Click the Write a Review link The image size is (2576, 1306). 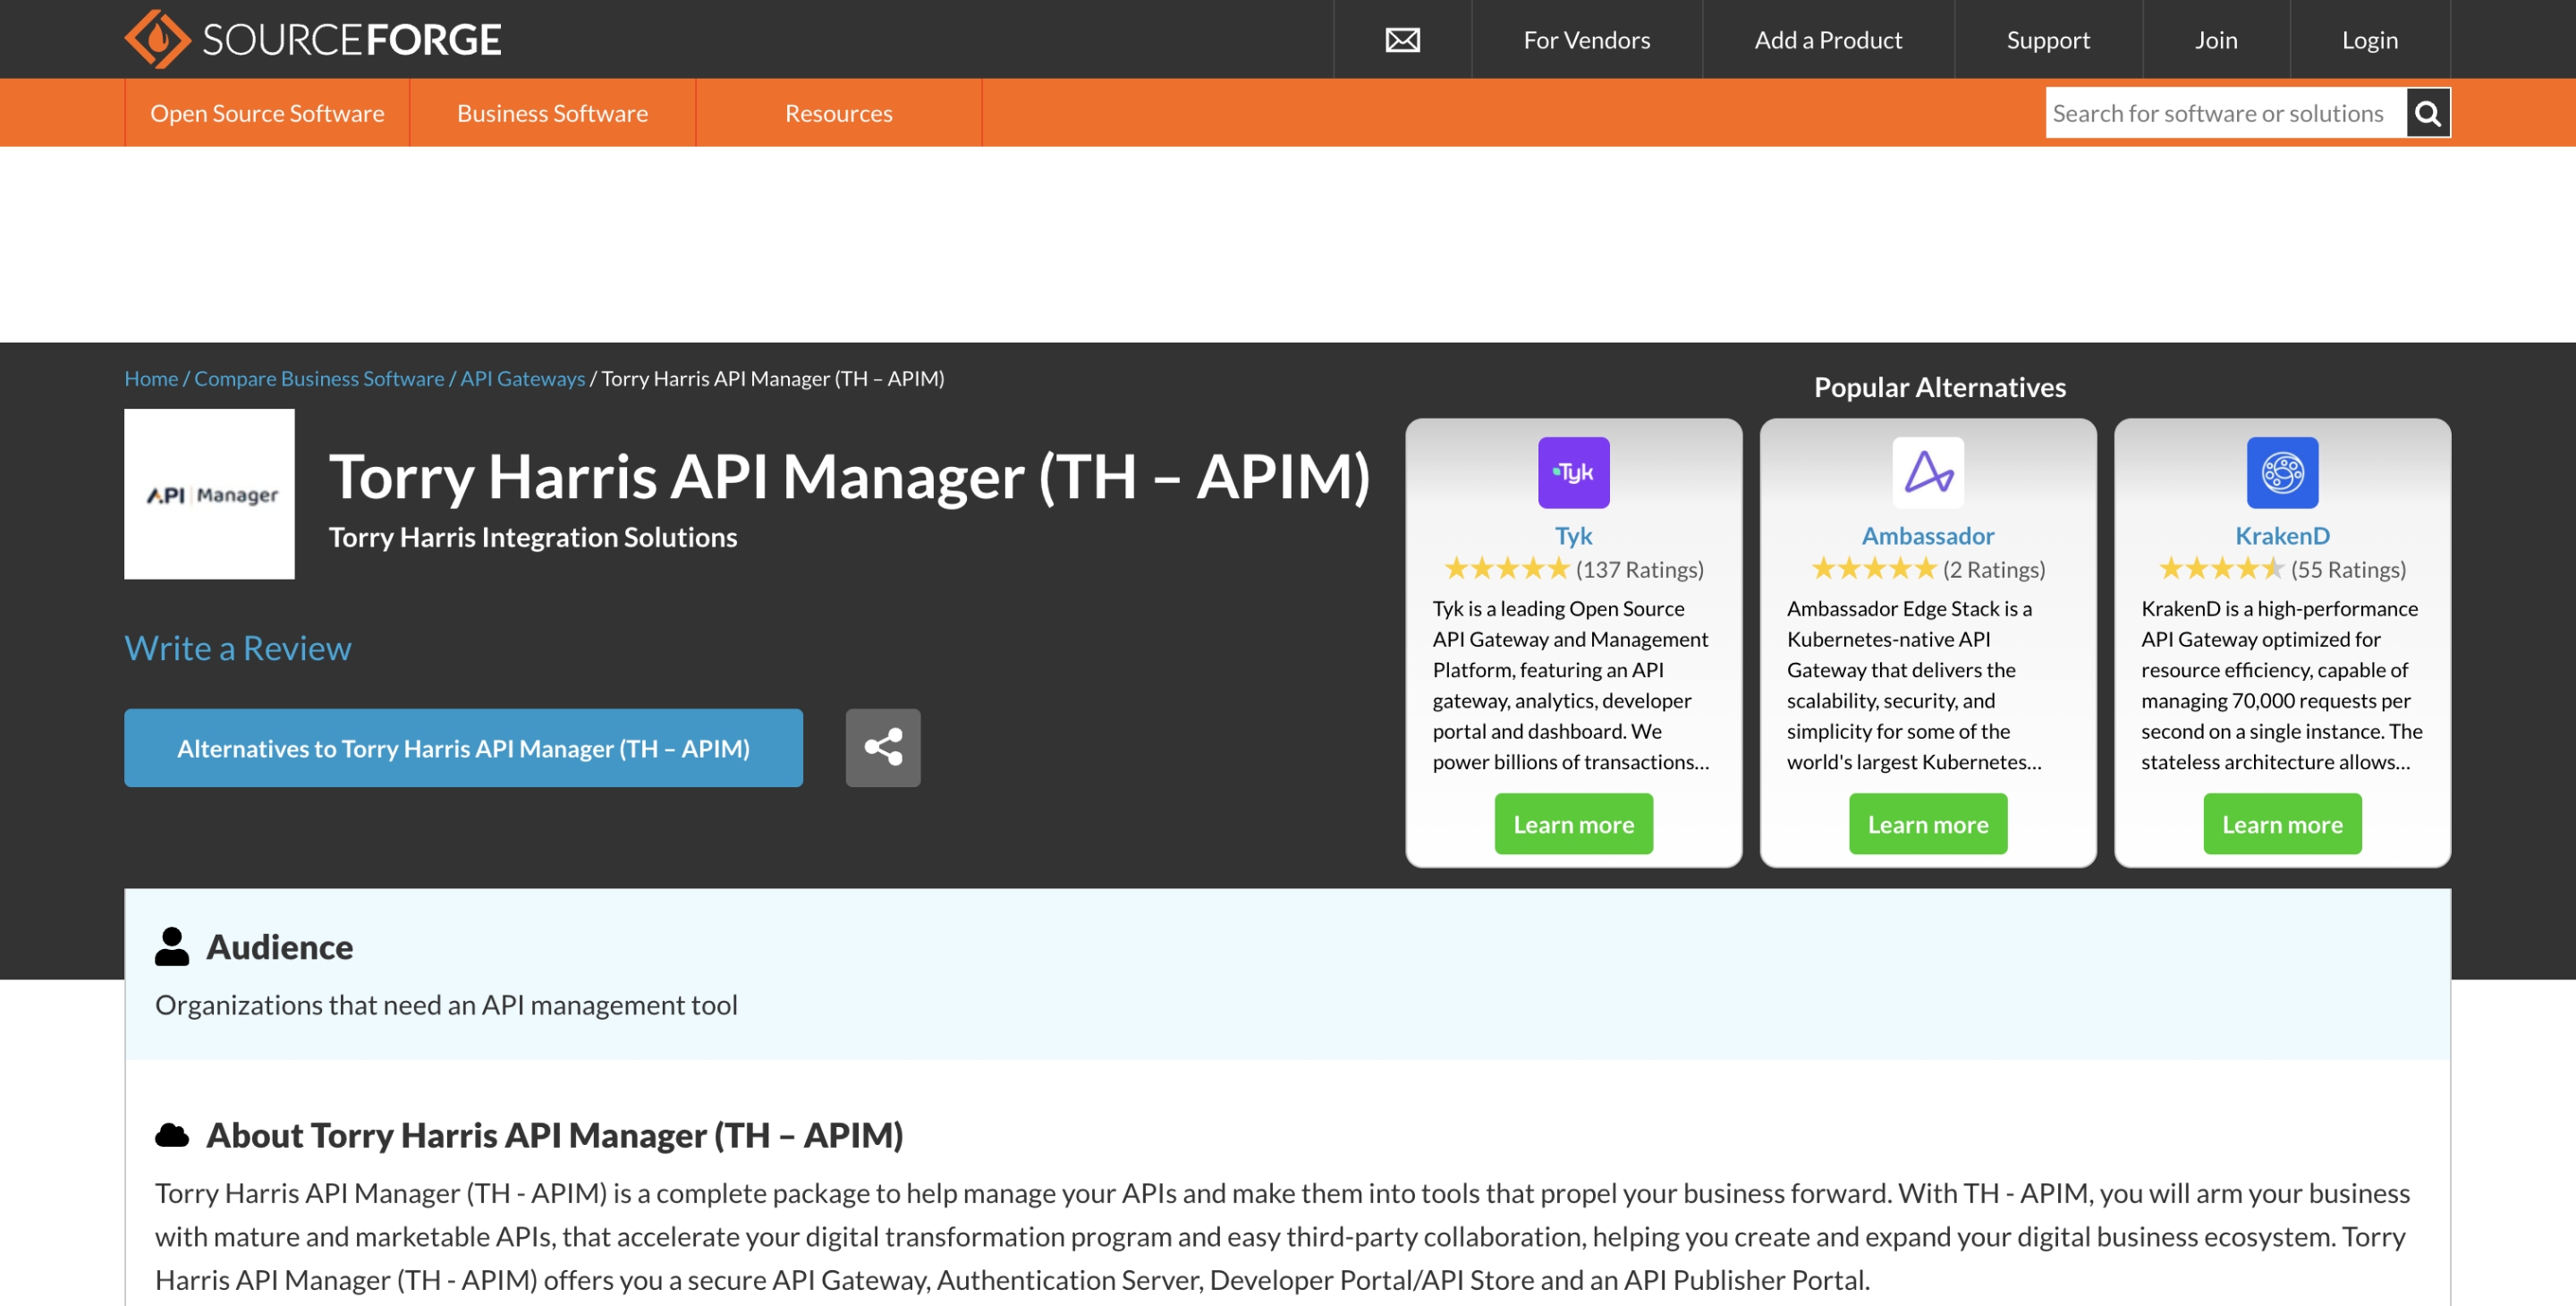[x=238, y=647]
